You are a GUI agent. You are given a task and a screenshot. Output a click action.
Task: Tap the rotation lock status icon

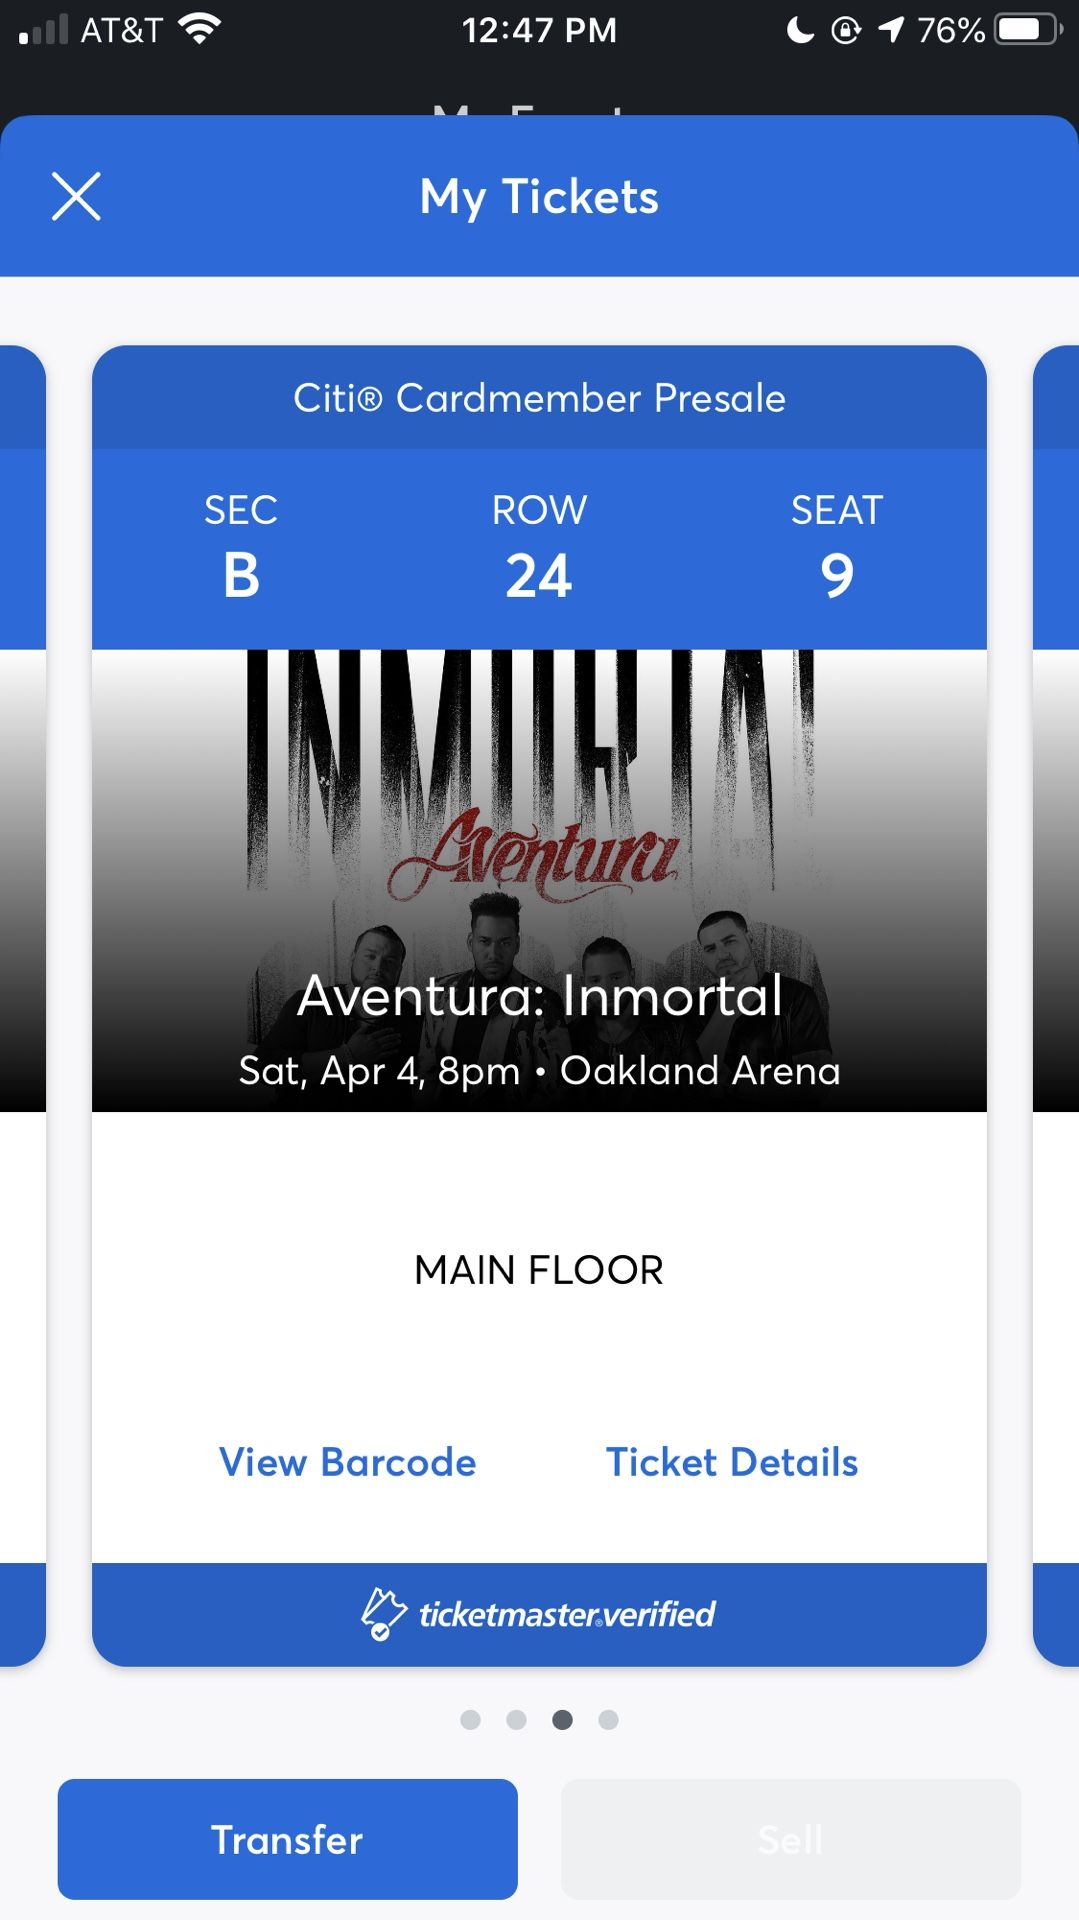tap(845, 30)
